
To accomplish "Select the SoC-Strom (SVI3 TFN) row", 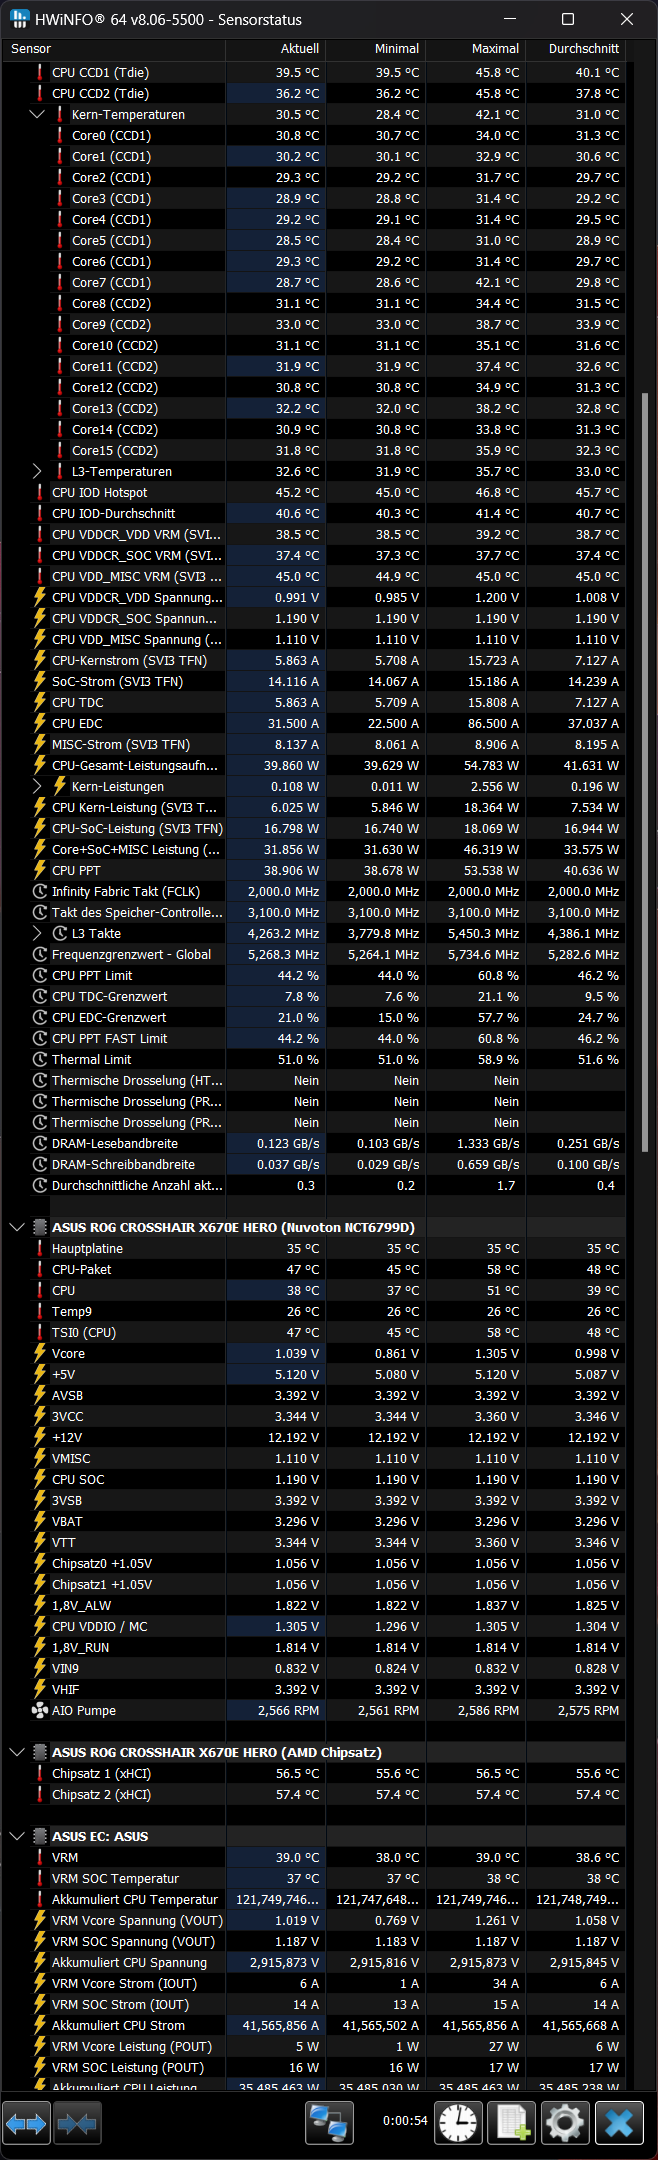I will coord(314,681).
